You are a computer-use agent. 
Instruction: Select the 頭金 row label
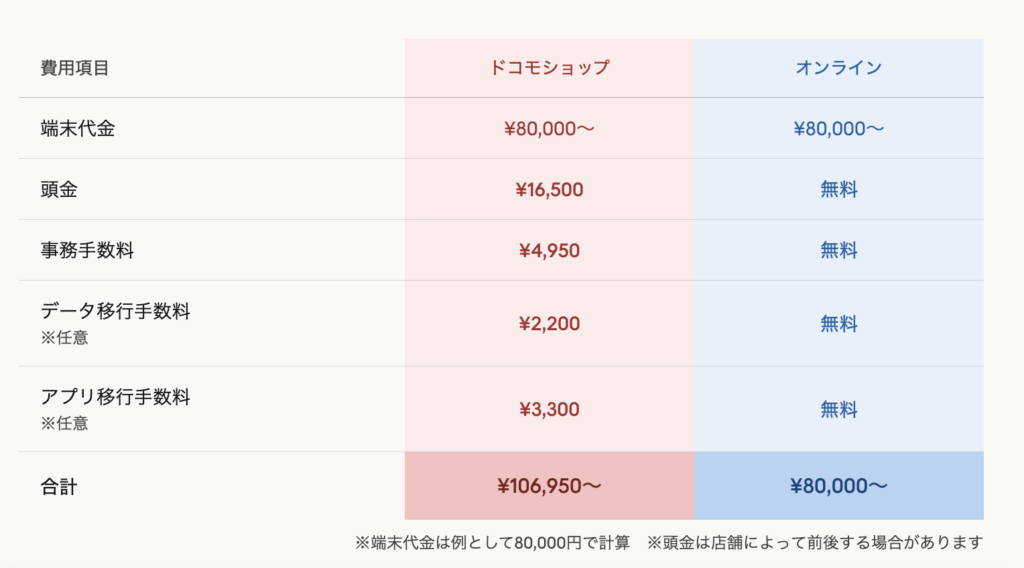59,189
